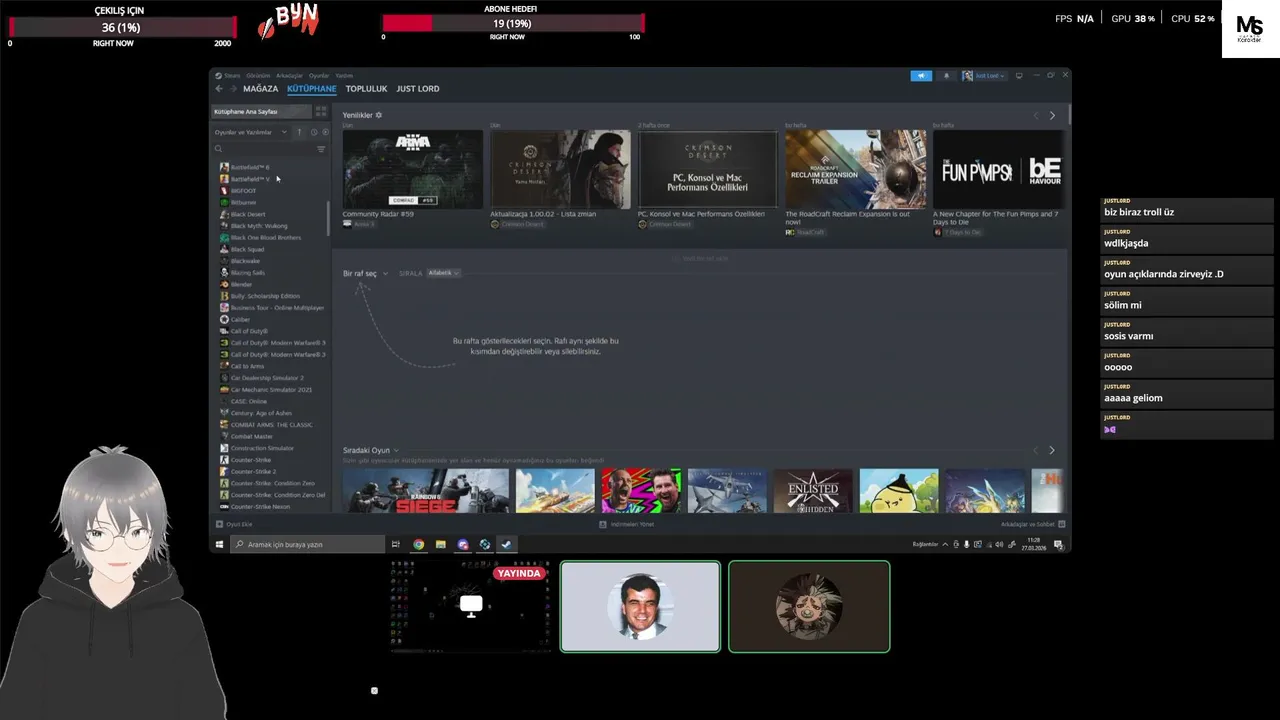Click the Kütüphane Ana Sayfası button
1280x720 pixels.
pyautogui.click(x=260, y=112)
